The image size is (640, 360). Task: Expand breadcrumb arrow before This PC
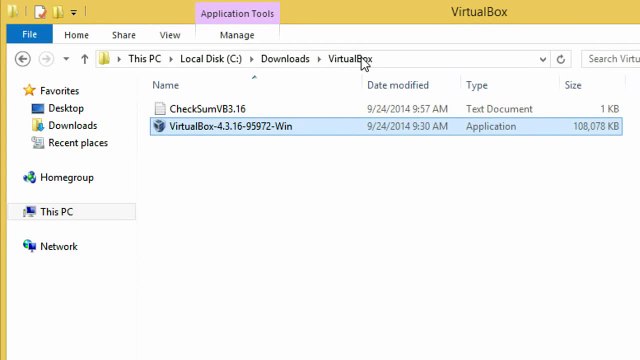click(x=119, y=59)
